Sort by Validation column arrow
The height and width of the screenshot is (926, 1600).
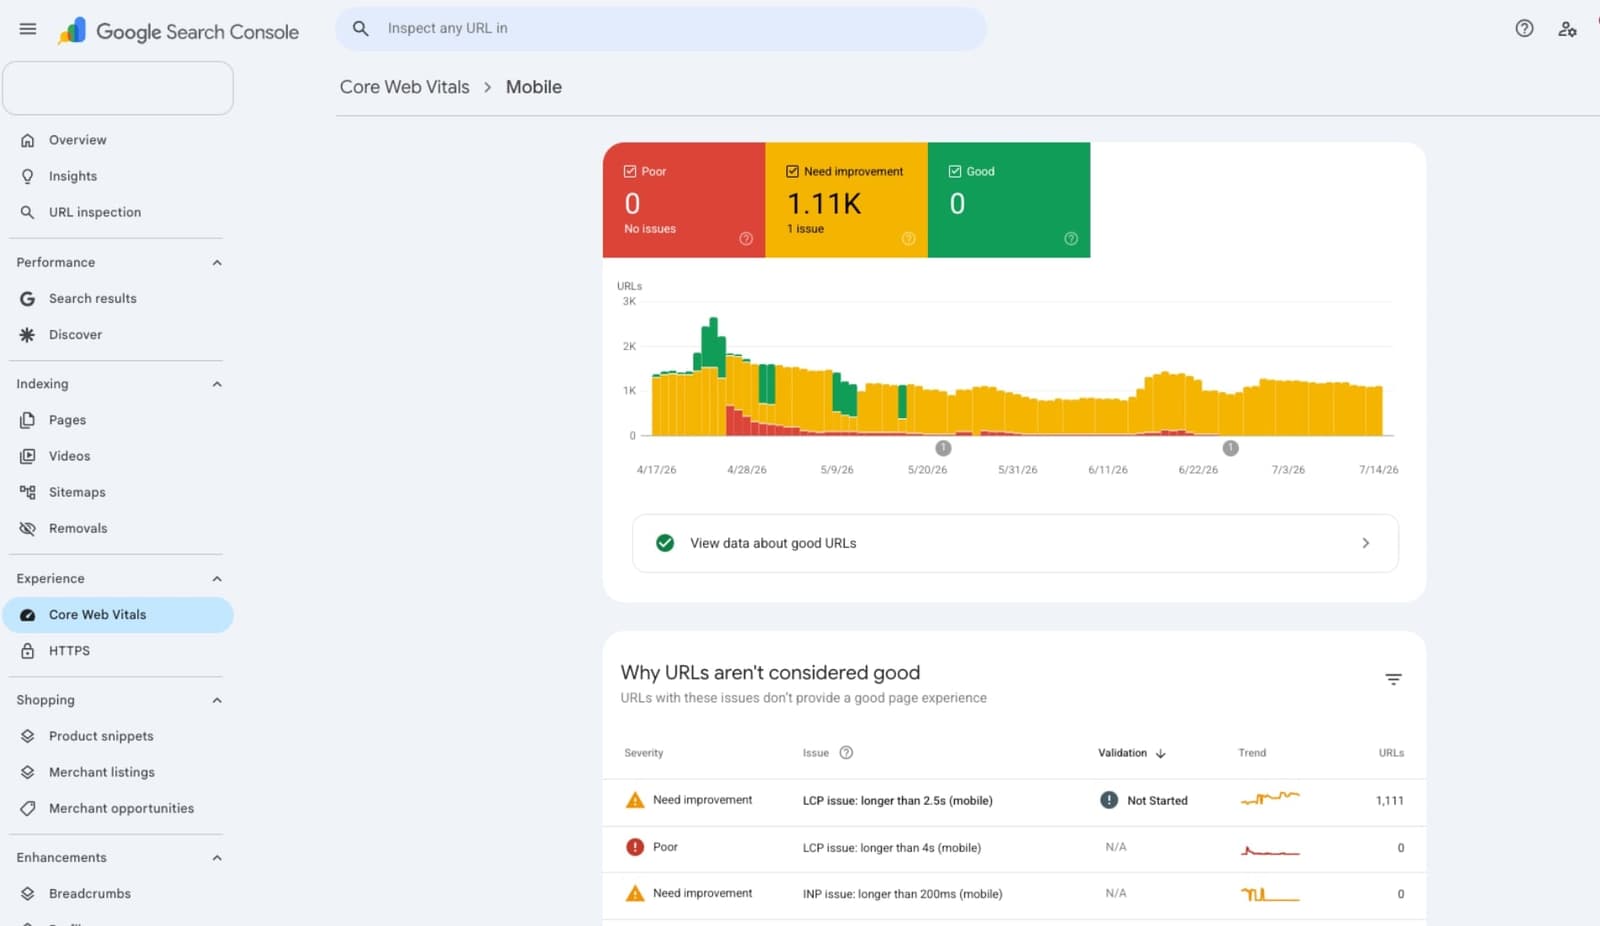point(1160,753)
